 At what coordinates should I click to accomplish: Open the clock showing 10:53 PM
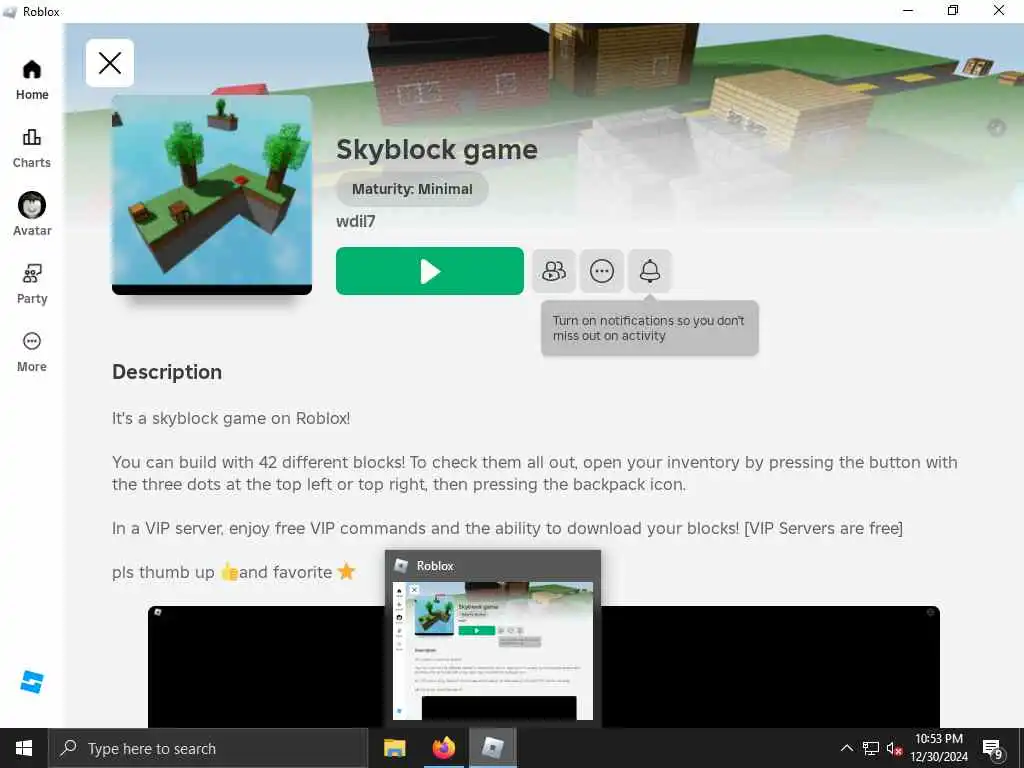point(938,748)
